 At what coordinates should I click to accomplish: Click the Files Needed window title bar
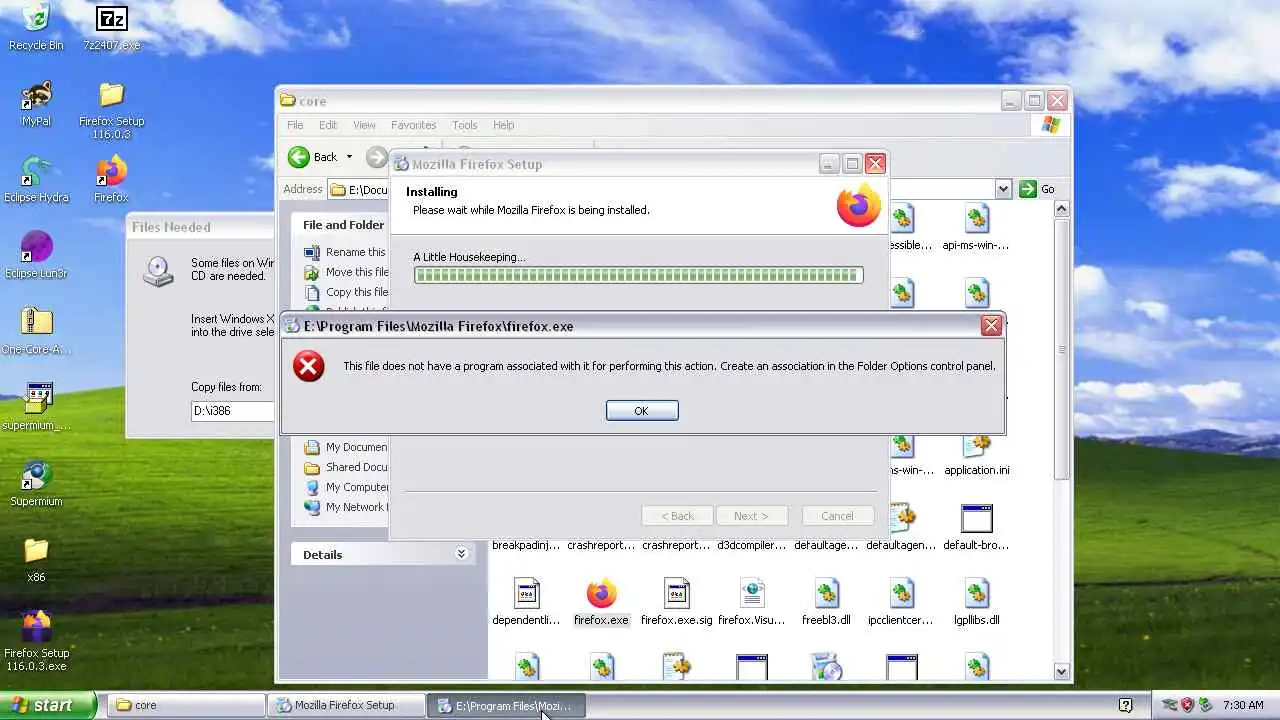201,227
